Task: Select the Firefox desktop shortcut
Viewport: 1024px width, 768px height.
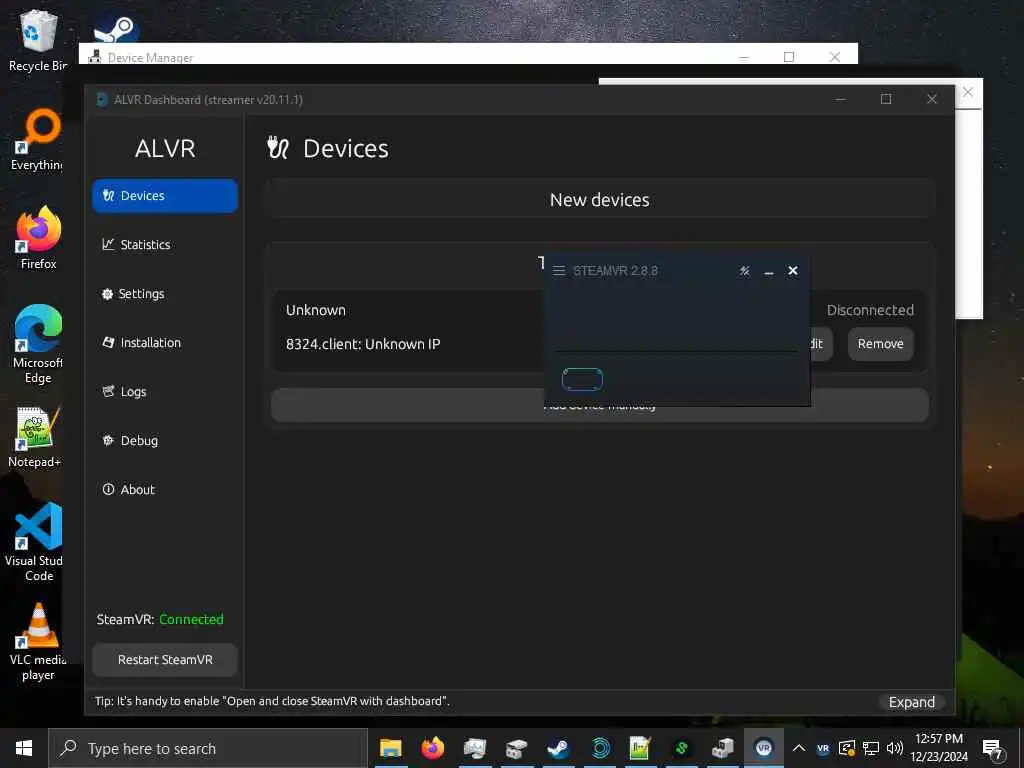Action: (x=38, y=238)
